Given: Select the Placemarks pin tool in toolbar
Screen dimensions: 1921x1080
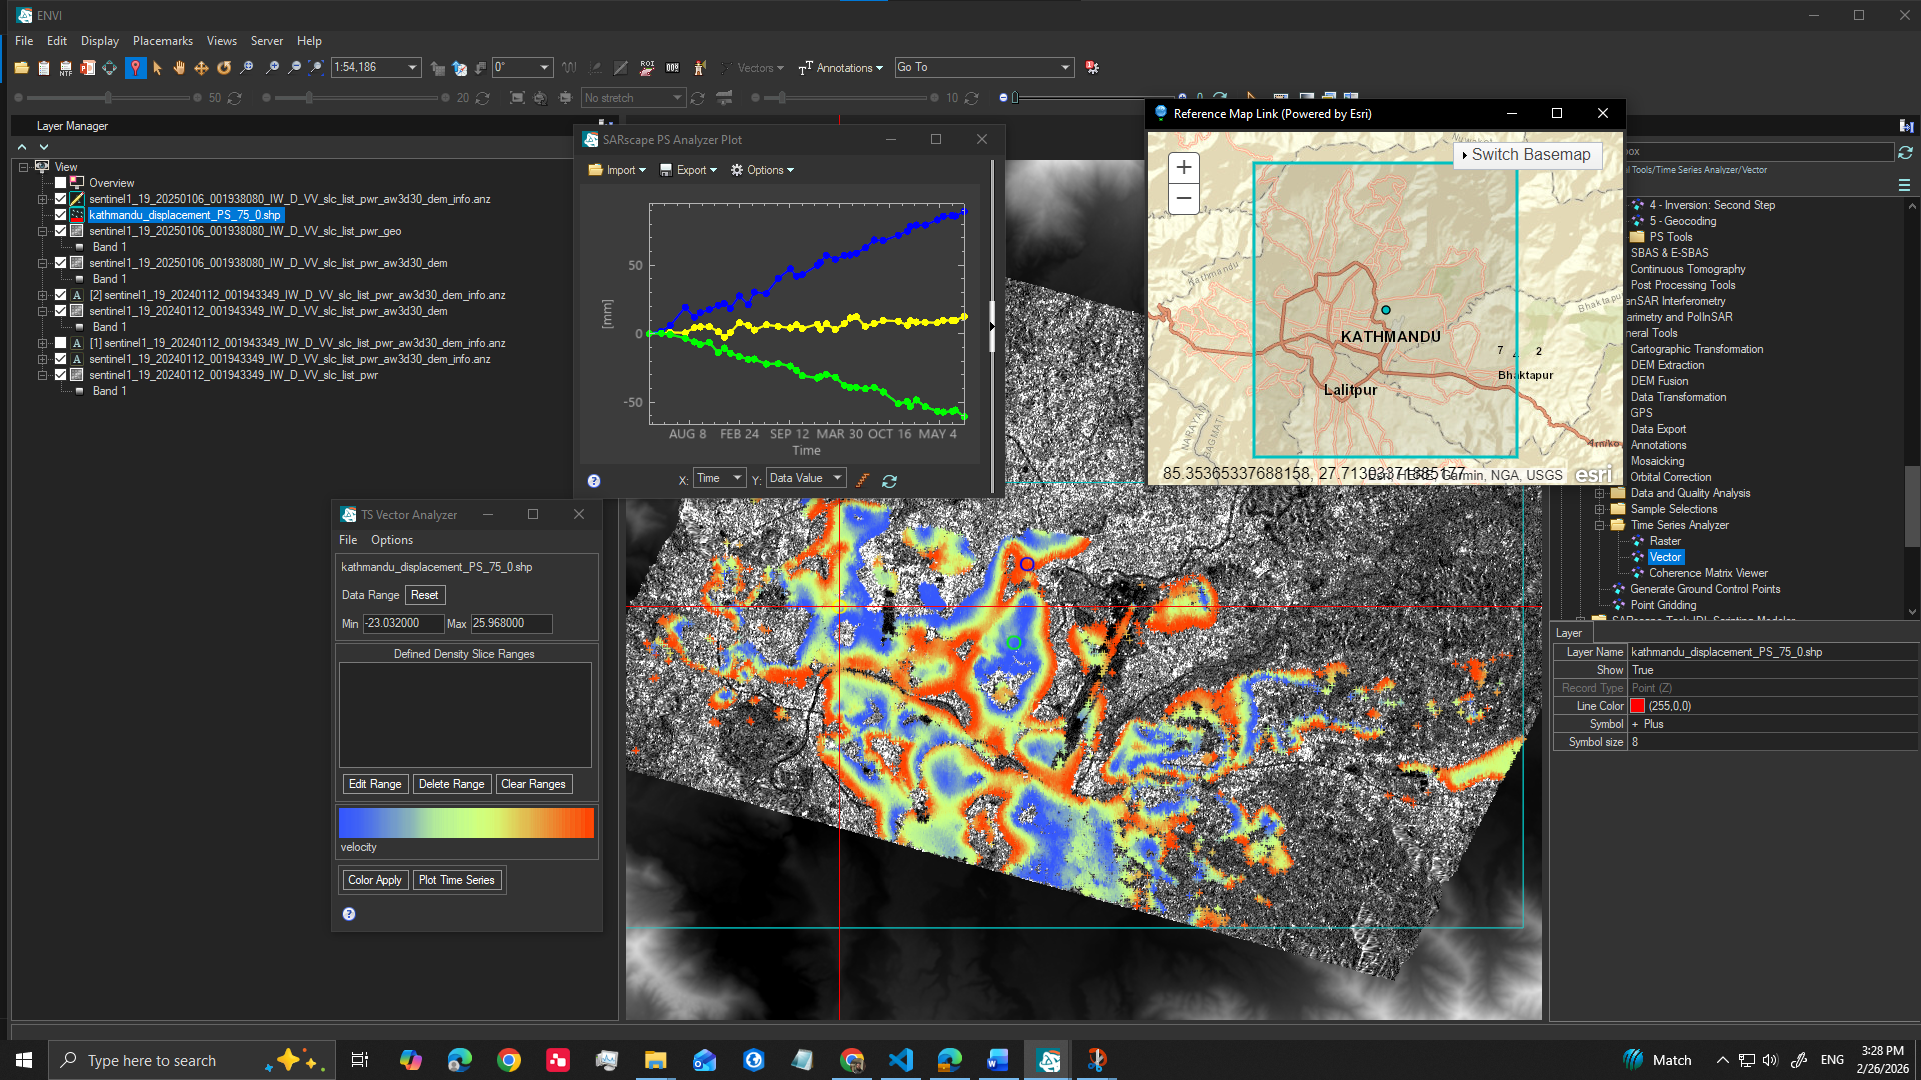Looking at the screenshot, I should point(136,67).
